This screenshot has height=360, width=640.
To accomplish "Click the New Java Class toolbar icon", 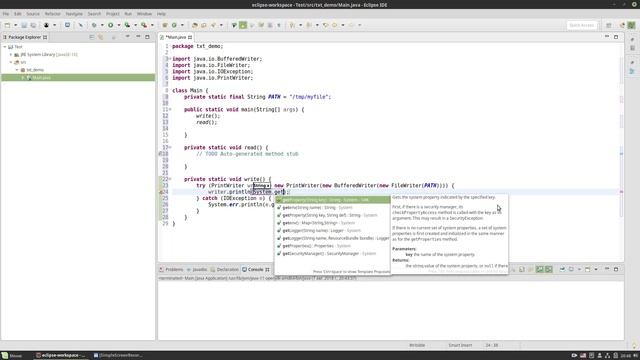I will (174, 25).
